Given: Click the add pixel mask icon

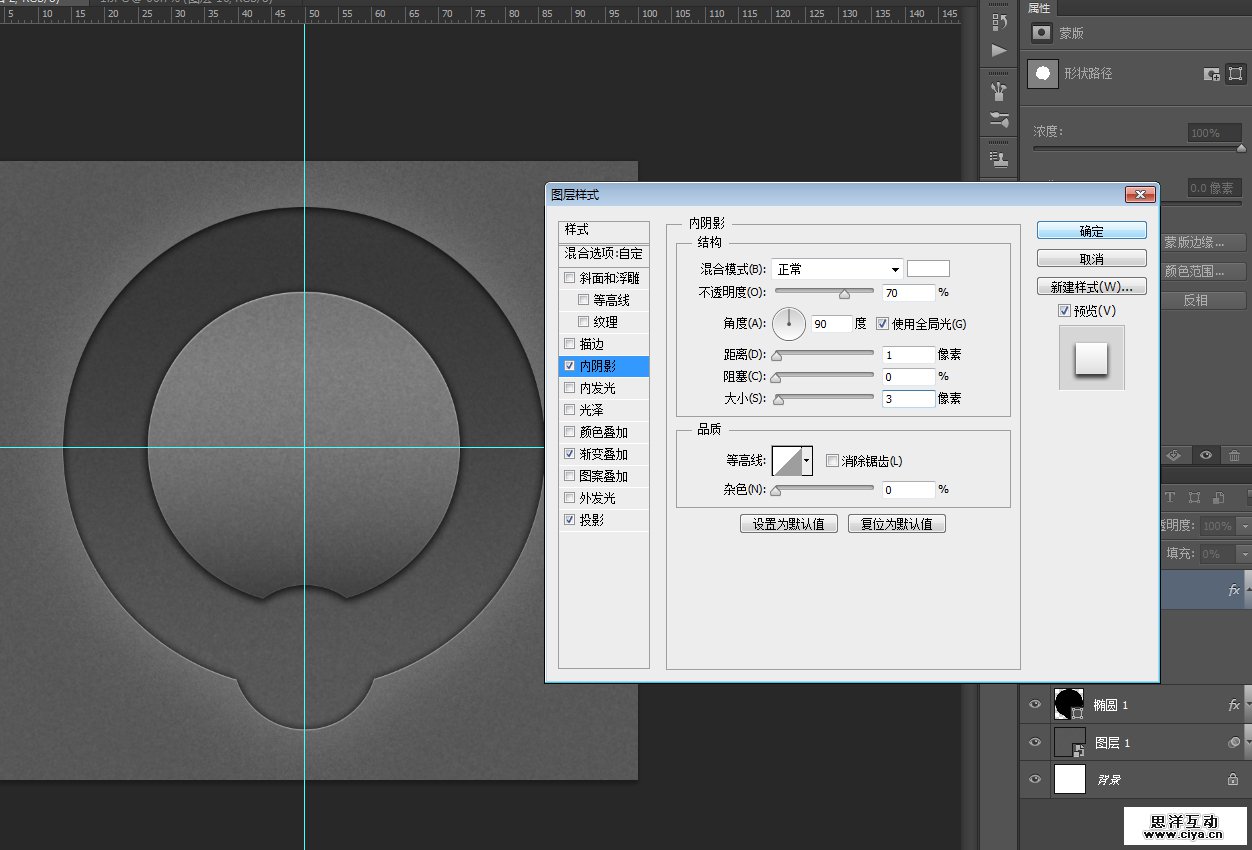Looking at the screenshot, I should tap(1211, 74).
